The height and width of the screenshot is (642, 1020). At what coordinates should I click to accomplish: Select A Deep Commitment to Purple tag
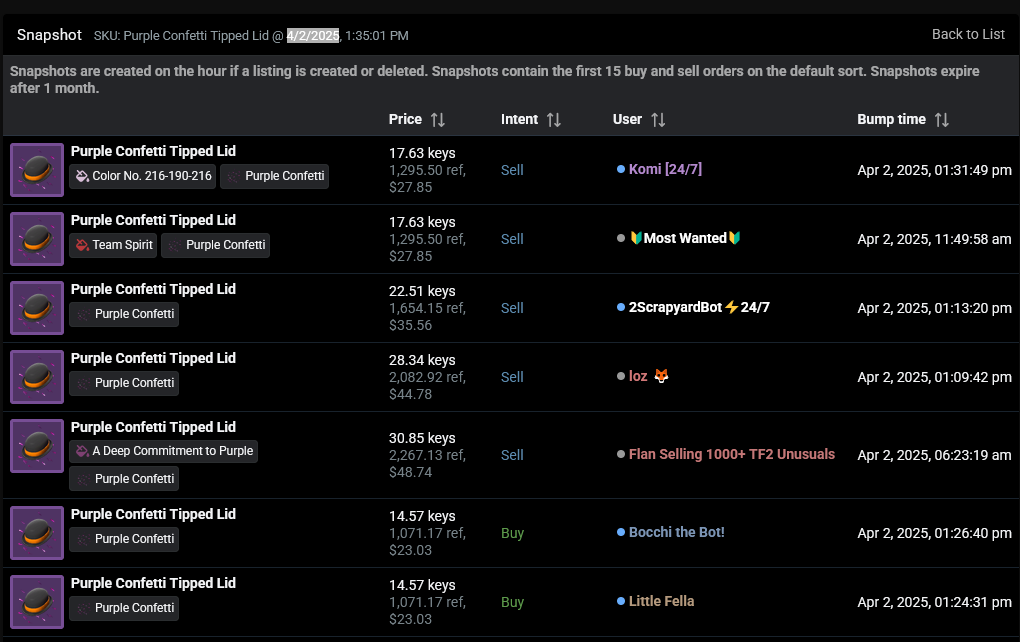[163, 451]
